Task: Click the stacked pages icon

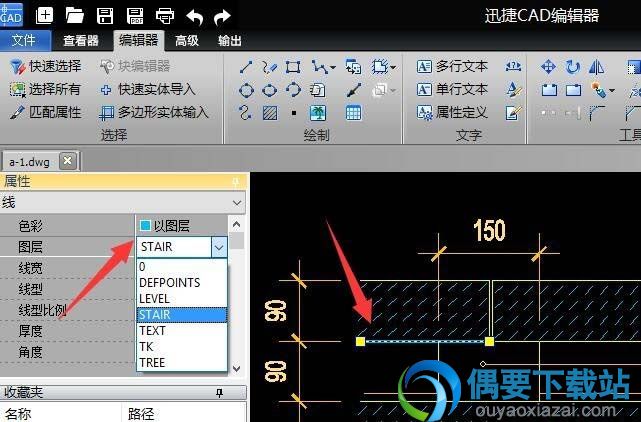Action: (318, 90)
